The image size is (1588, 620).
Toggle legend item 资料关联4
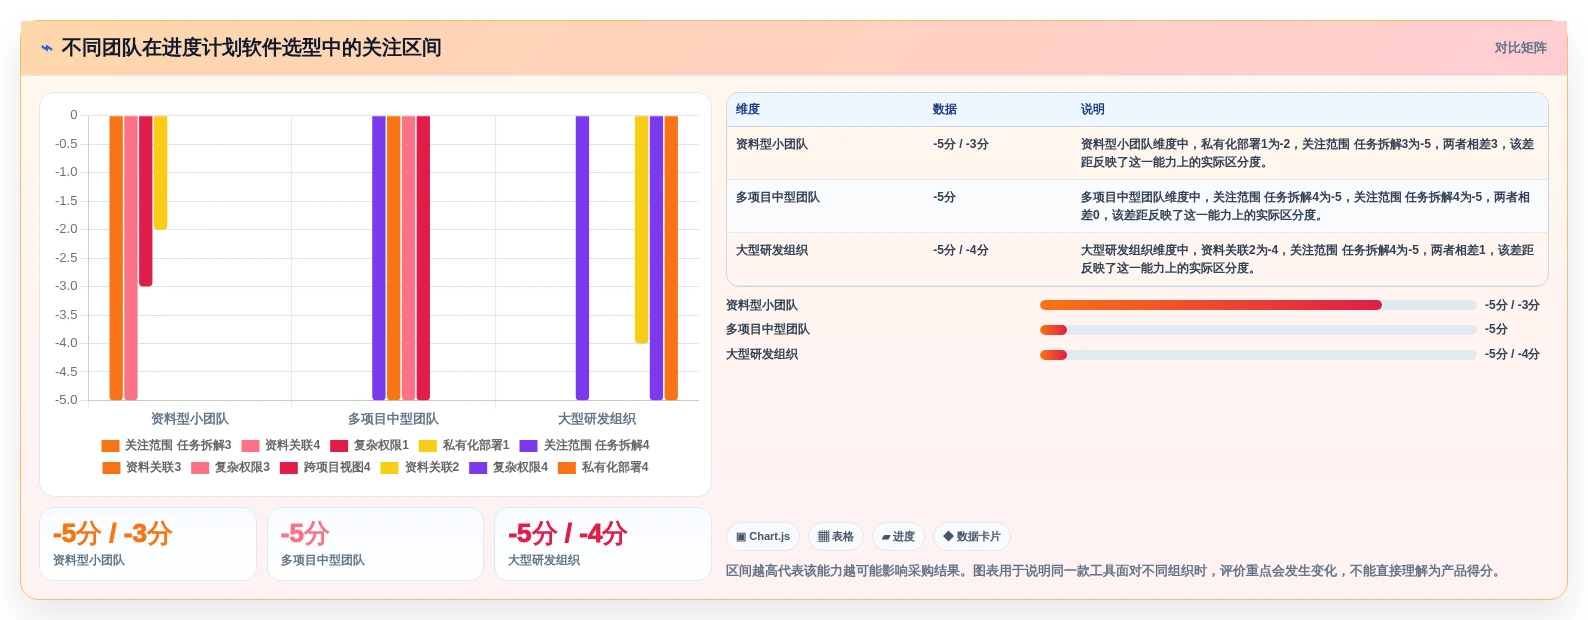281,445
